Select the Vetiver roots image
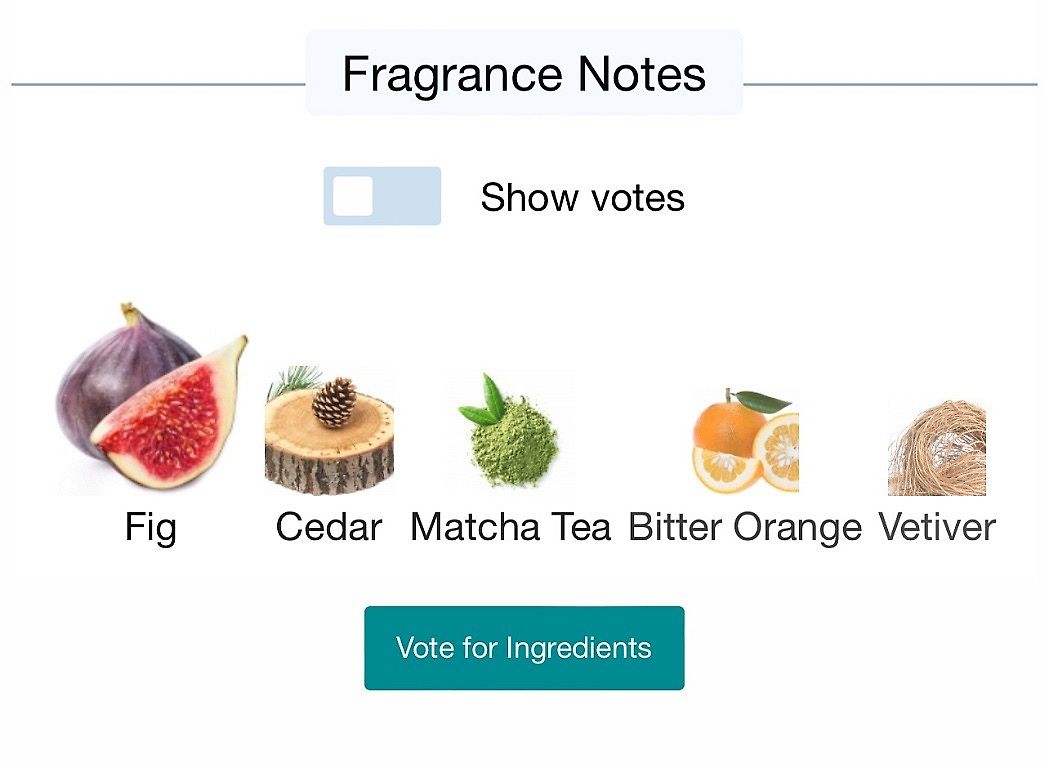 937,448
